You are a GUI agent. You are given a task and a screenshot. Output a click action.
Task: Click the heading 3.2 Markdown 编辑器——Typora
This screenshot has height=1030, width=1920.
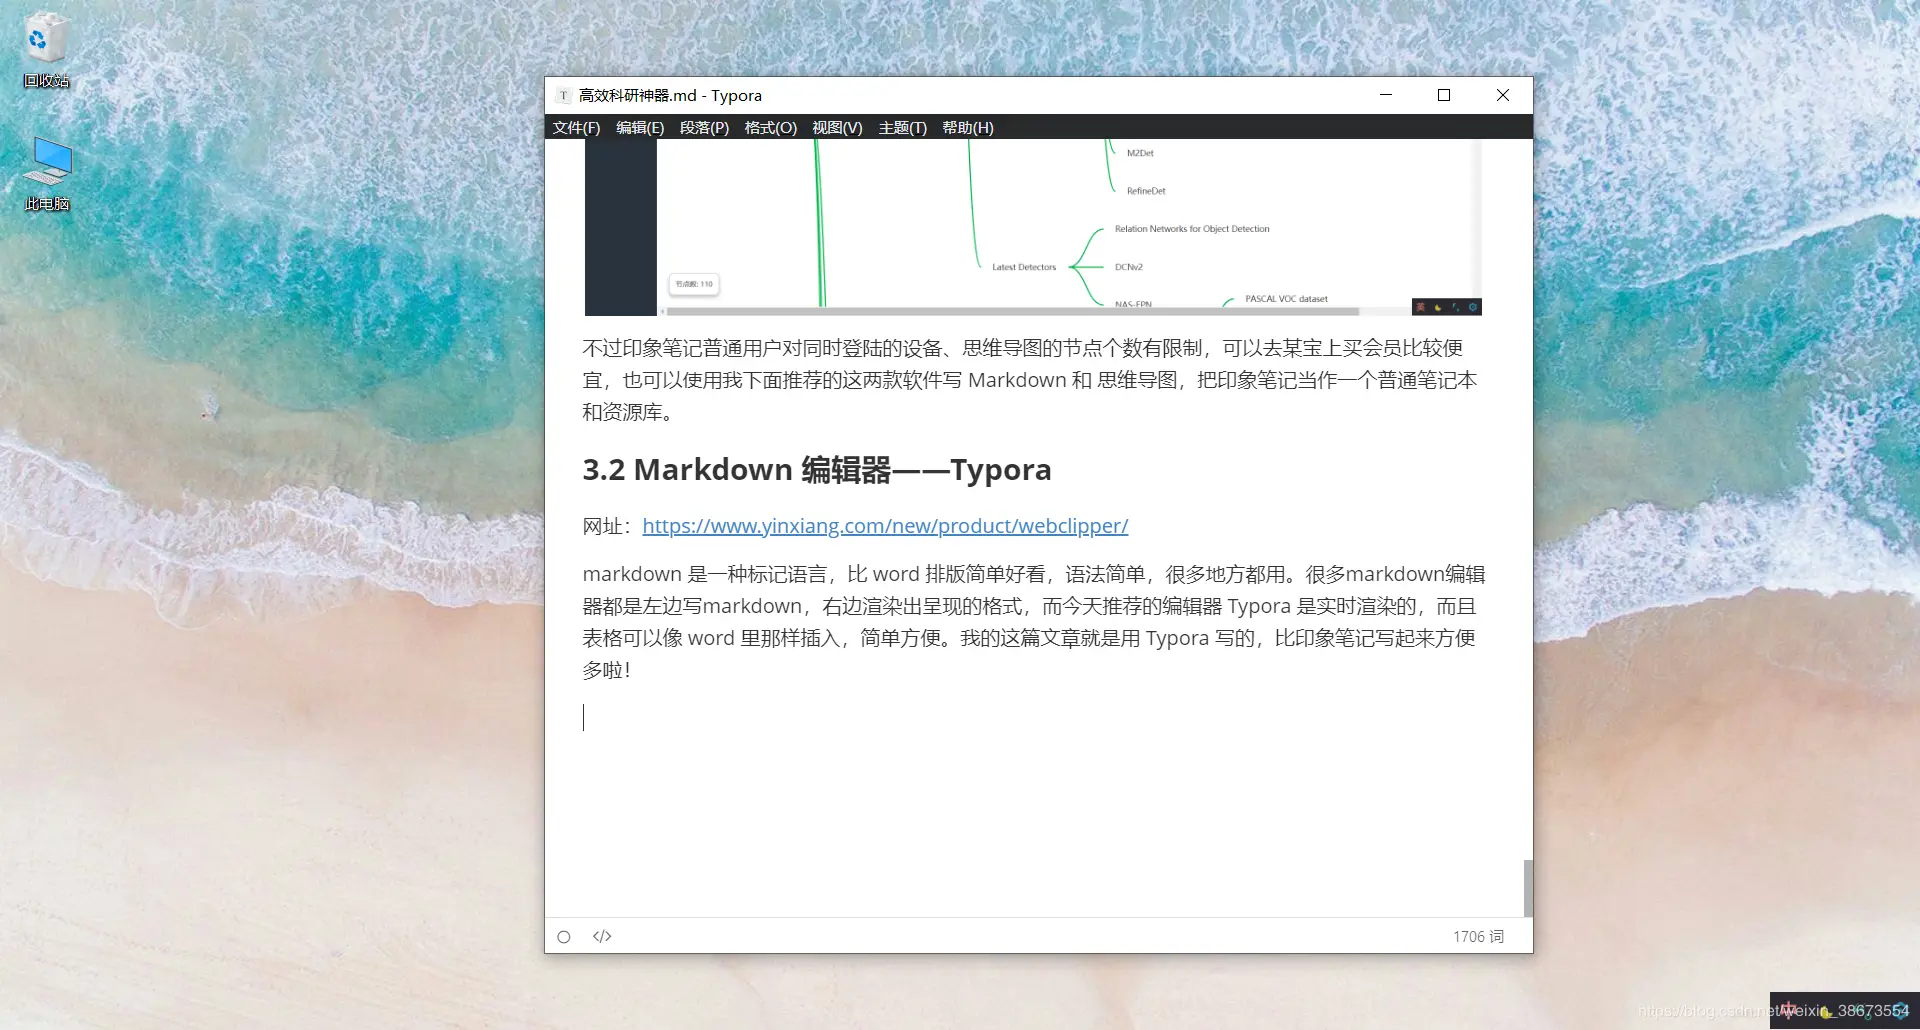click(817, 469)
